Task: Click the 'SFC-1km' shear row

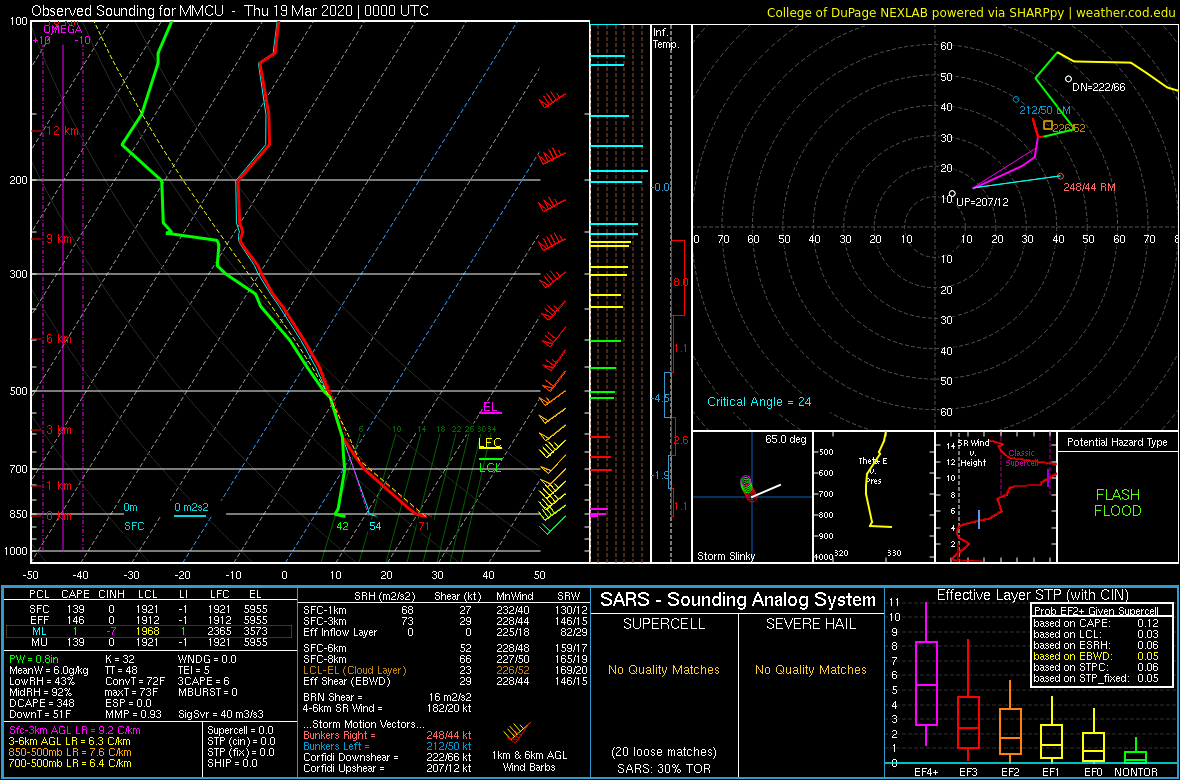Action: coord(446,610)
